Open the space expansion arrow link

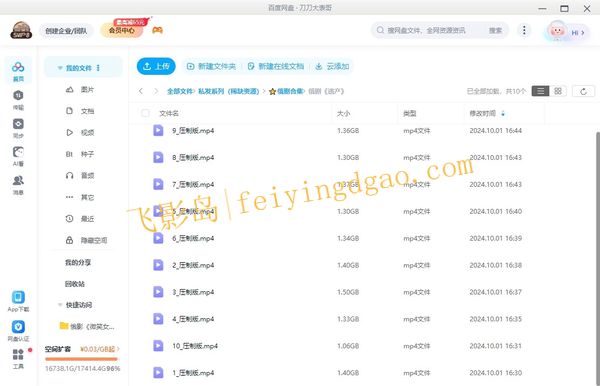(x=118, y=349)
